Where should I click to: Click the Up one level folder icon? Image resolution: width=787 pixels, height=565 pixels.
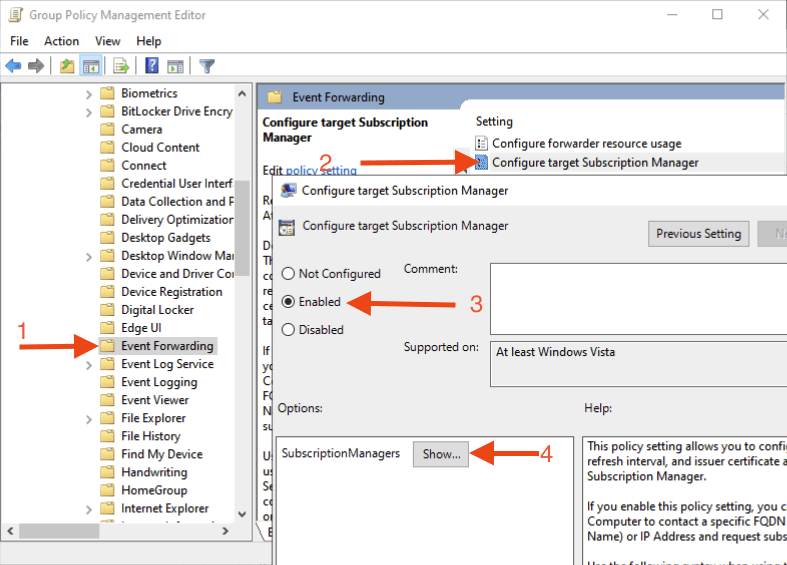67,66
